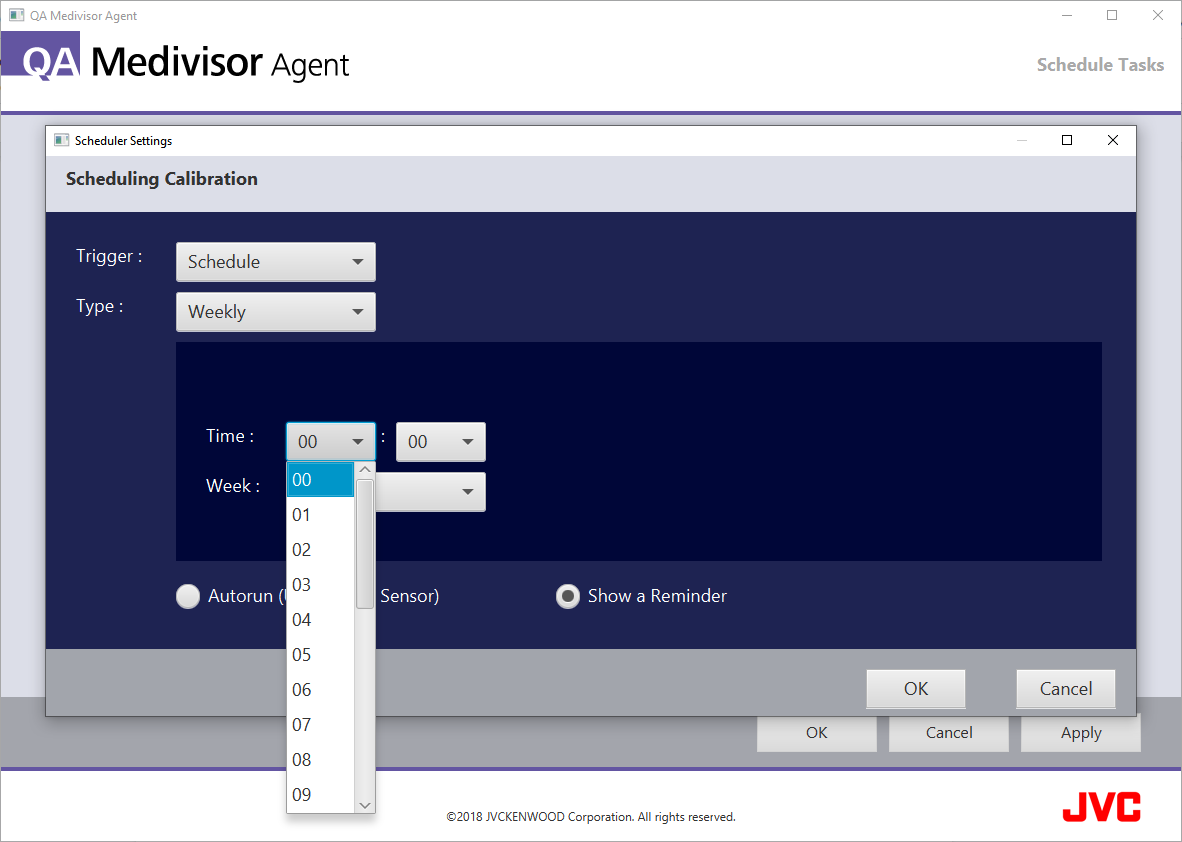Click the JVC logo

1101,807
